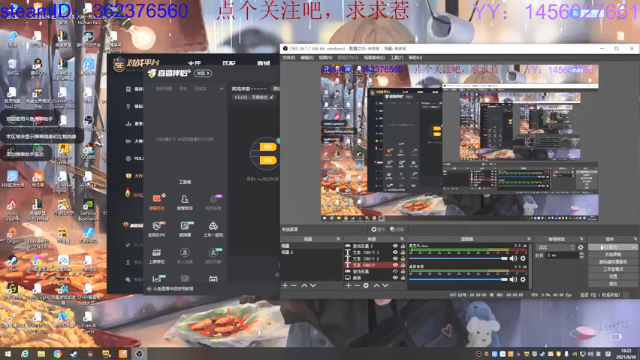Adjust the Mic/Aux volume slider
This screenshot has width=640, height=360.
(458, 258)
